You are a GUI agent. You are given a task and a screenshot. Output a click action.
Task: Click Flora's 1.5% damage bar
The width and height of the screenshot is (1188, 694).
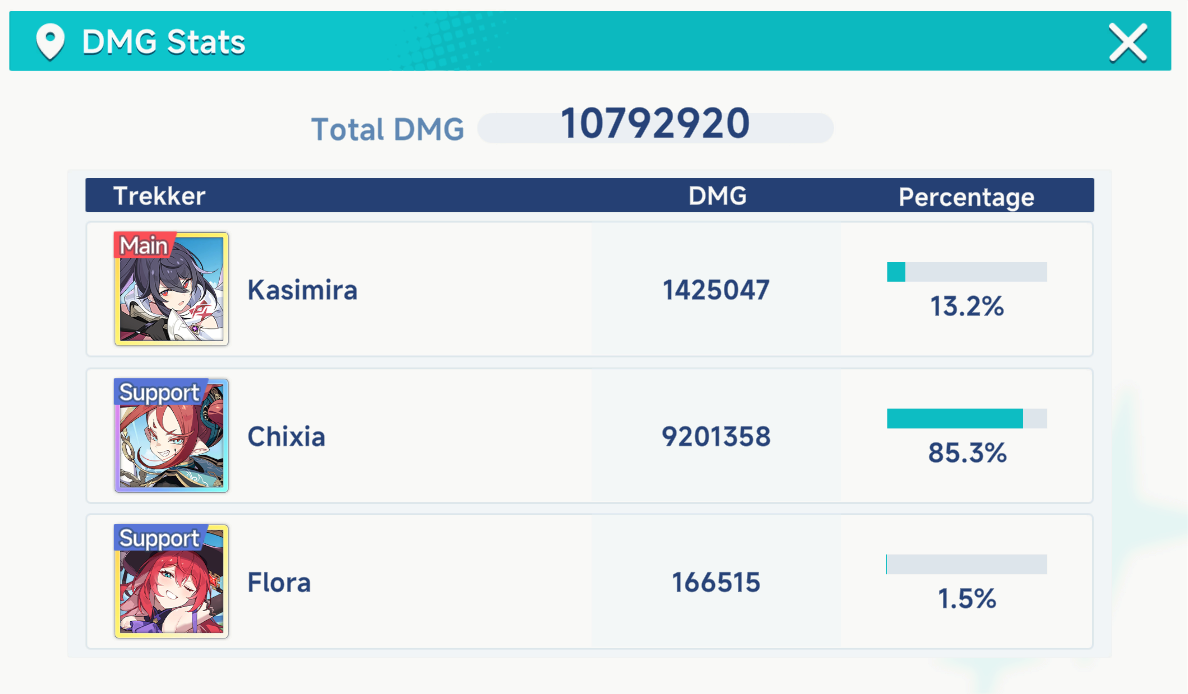point(966,565)
